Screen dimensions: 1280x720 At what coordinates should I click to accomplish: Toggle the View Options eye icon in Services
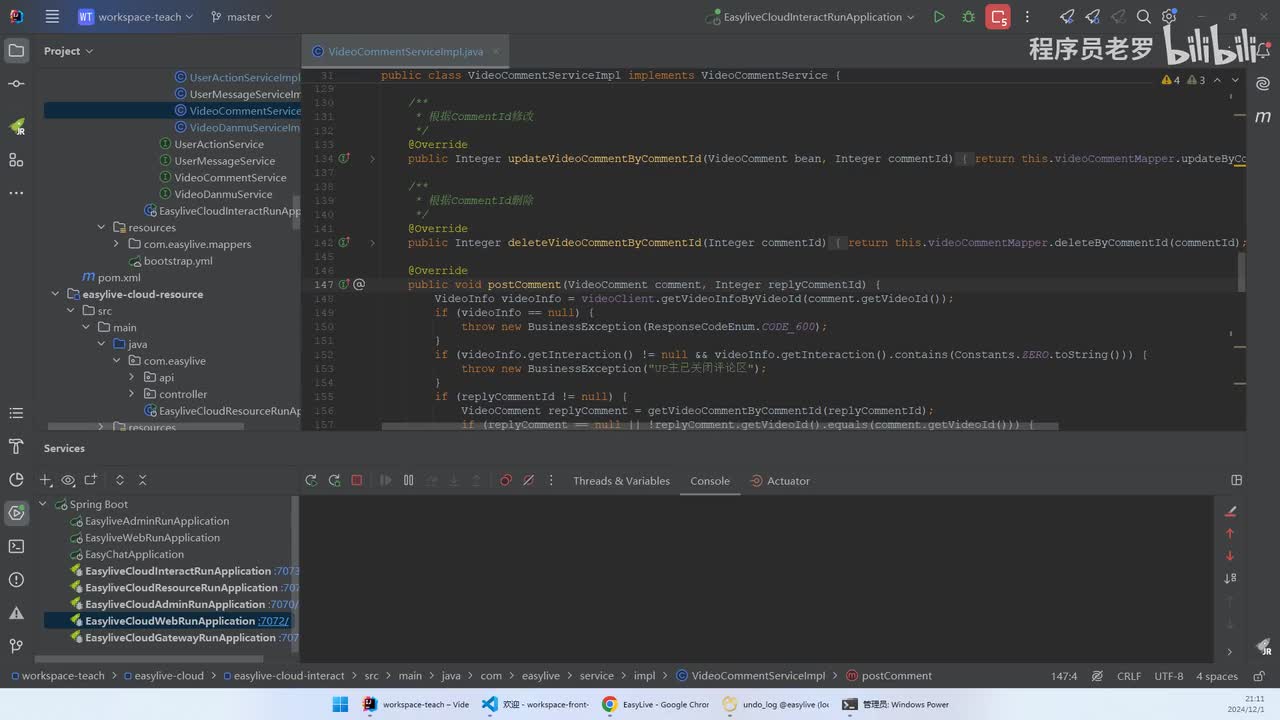tap(68, 481)
